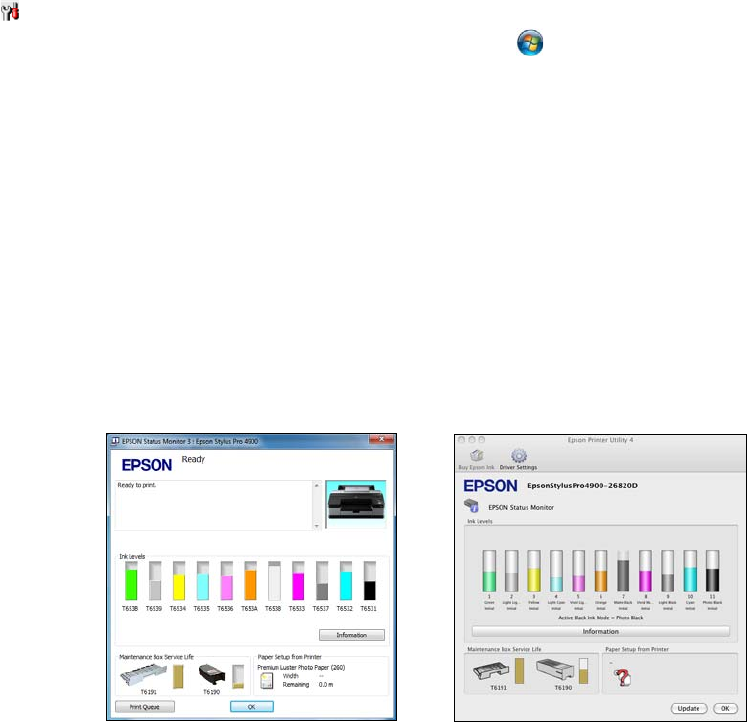
Task: Click the EPSON Status Monitor printer info icon
Action: click(x=471, y=506)
